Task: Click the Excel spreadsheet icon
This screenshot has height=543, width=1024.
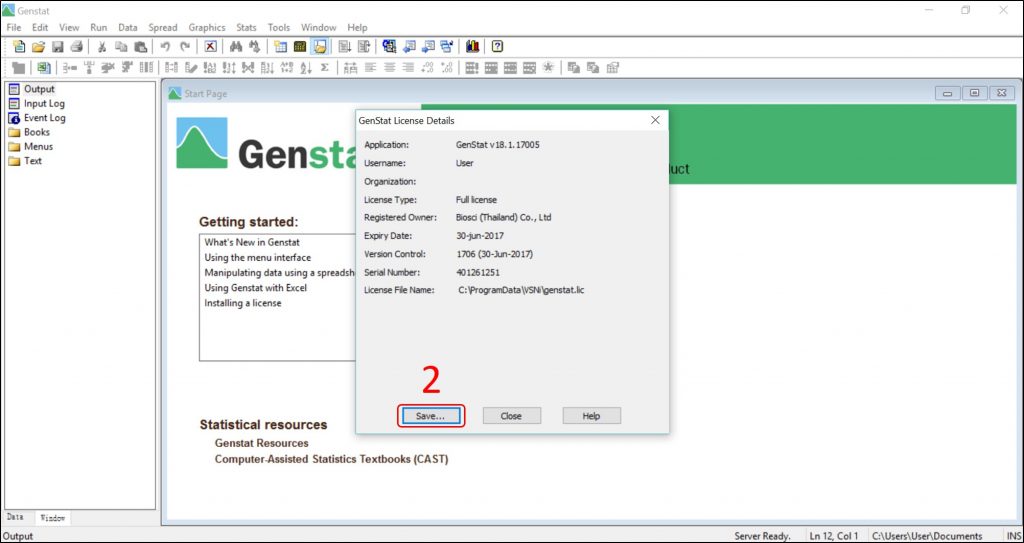Action: click(43, 67)
